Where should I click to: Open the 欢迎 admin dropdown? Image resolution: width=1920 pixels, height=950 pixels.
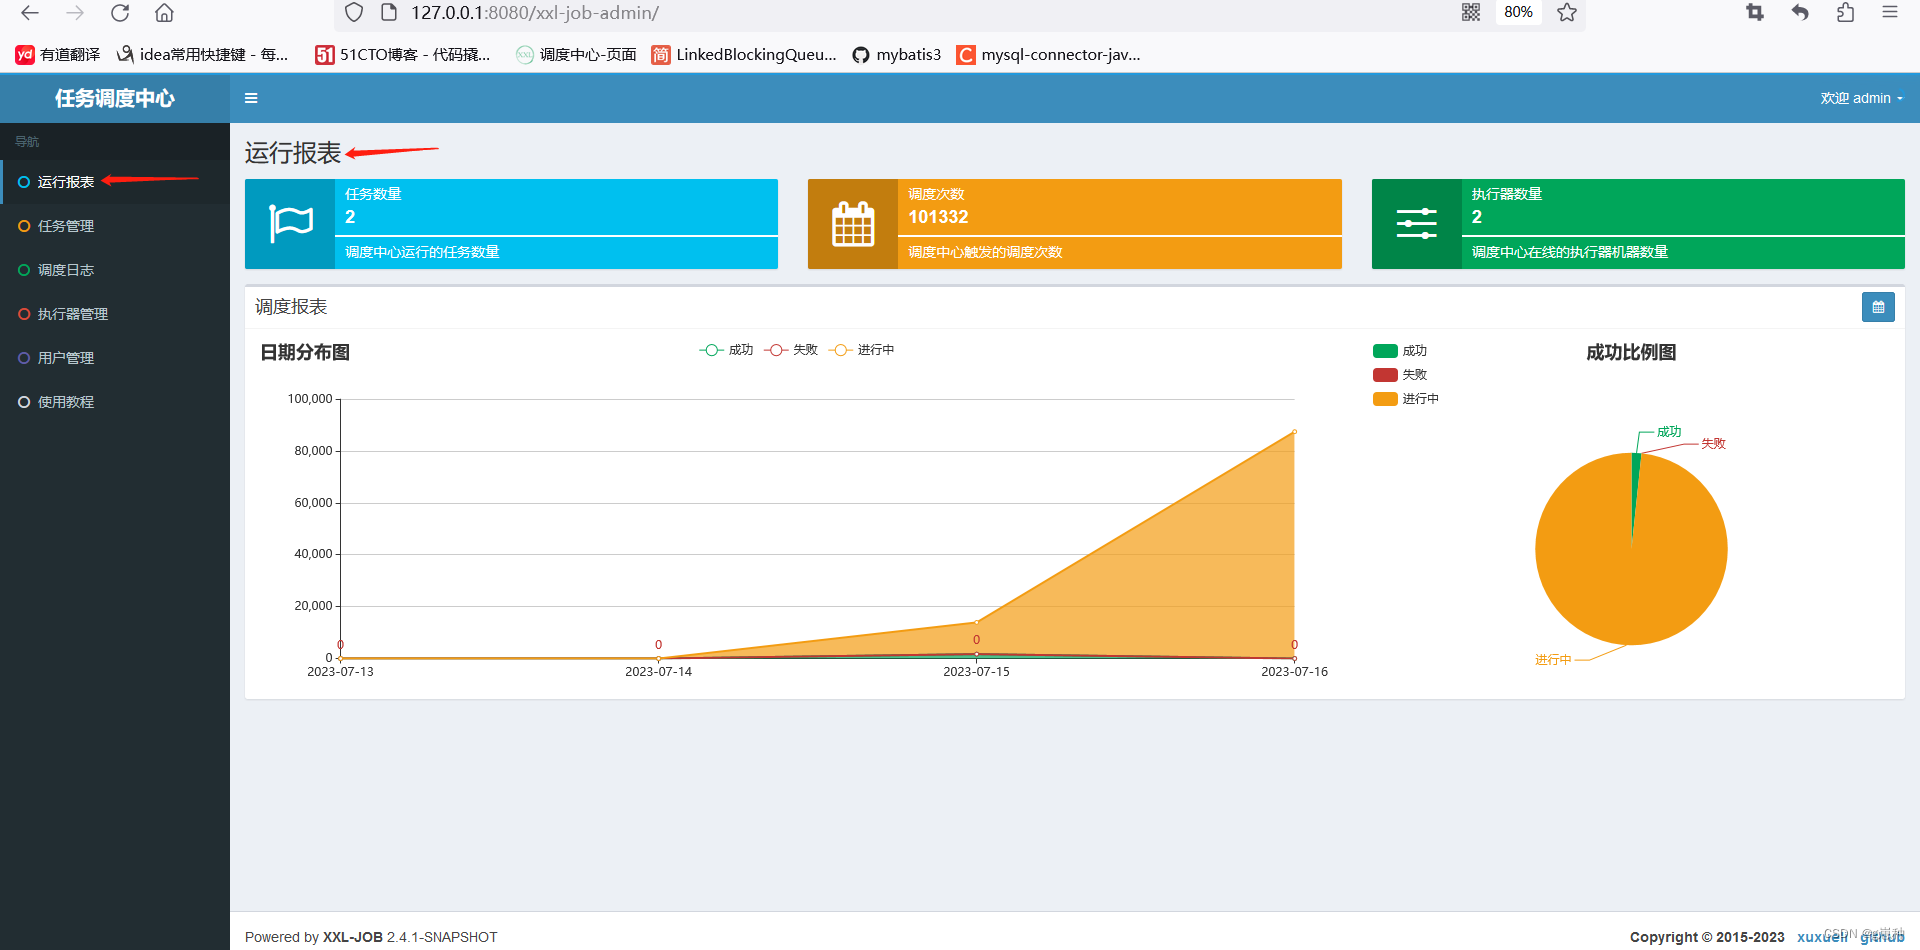point(1861,98)
